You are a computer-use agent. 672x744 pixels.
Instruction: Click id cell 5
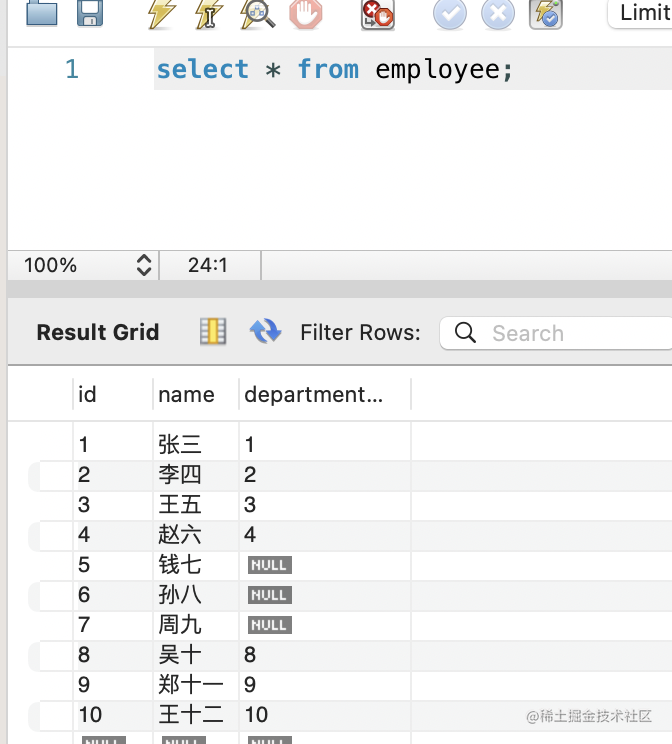click(113, 565)
